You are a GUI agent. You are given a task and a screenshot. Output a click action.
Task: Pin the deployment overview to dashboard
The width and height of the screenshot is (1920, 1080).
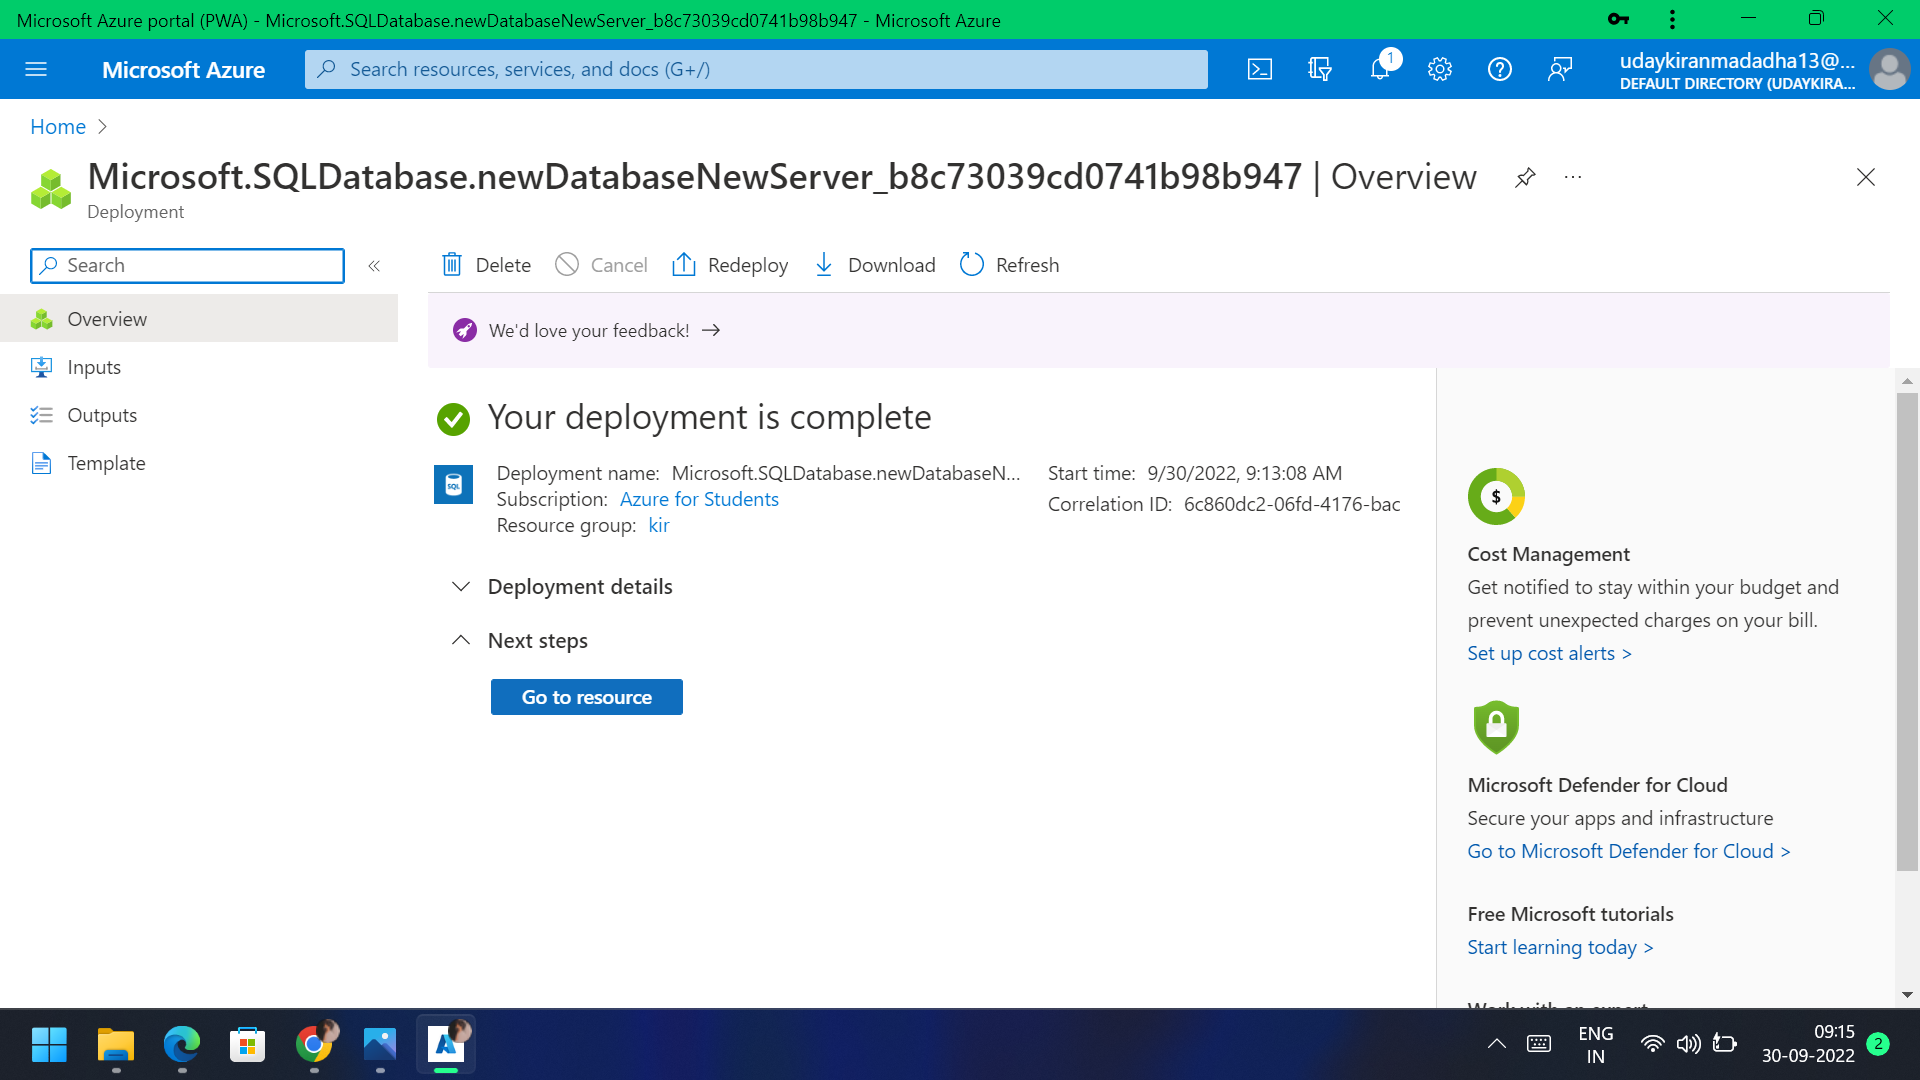coord(1524,177)
